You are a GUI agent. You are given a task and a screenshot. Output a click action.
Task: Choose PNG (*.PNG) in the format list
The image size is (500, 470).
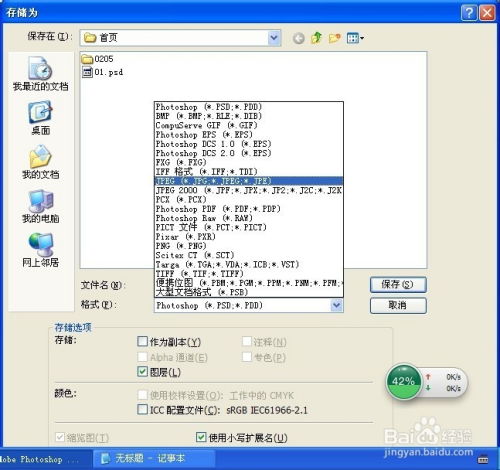pos(249,246)
